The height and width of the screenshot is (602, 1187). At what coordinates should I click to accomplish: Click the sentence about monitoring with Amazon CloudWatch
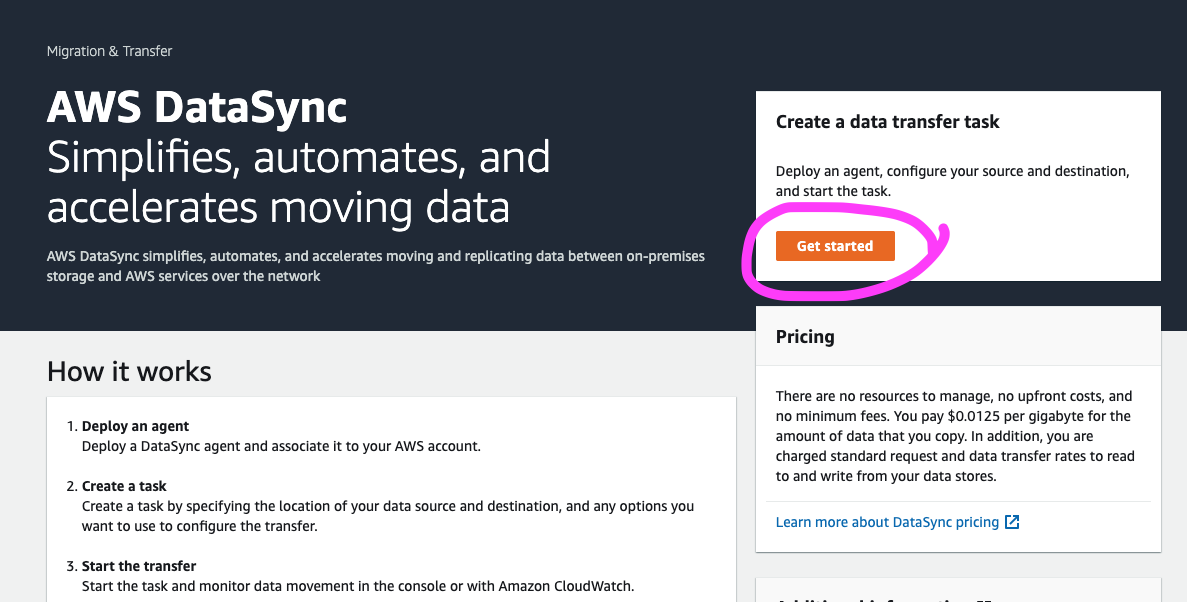point(358,586)
